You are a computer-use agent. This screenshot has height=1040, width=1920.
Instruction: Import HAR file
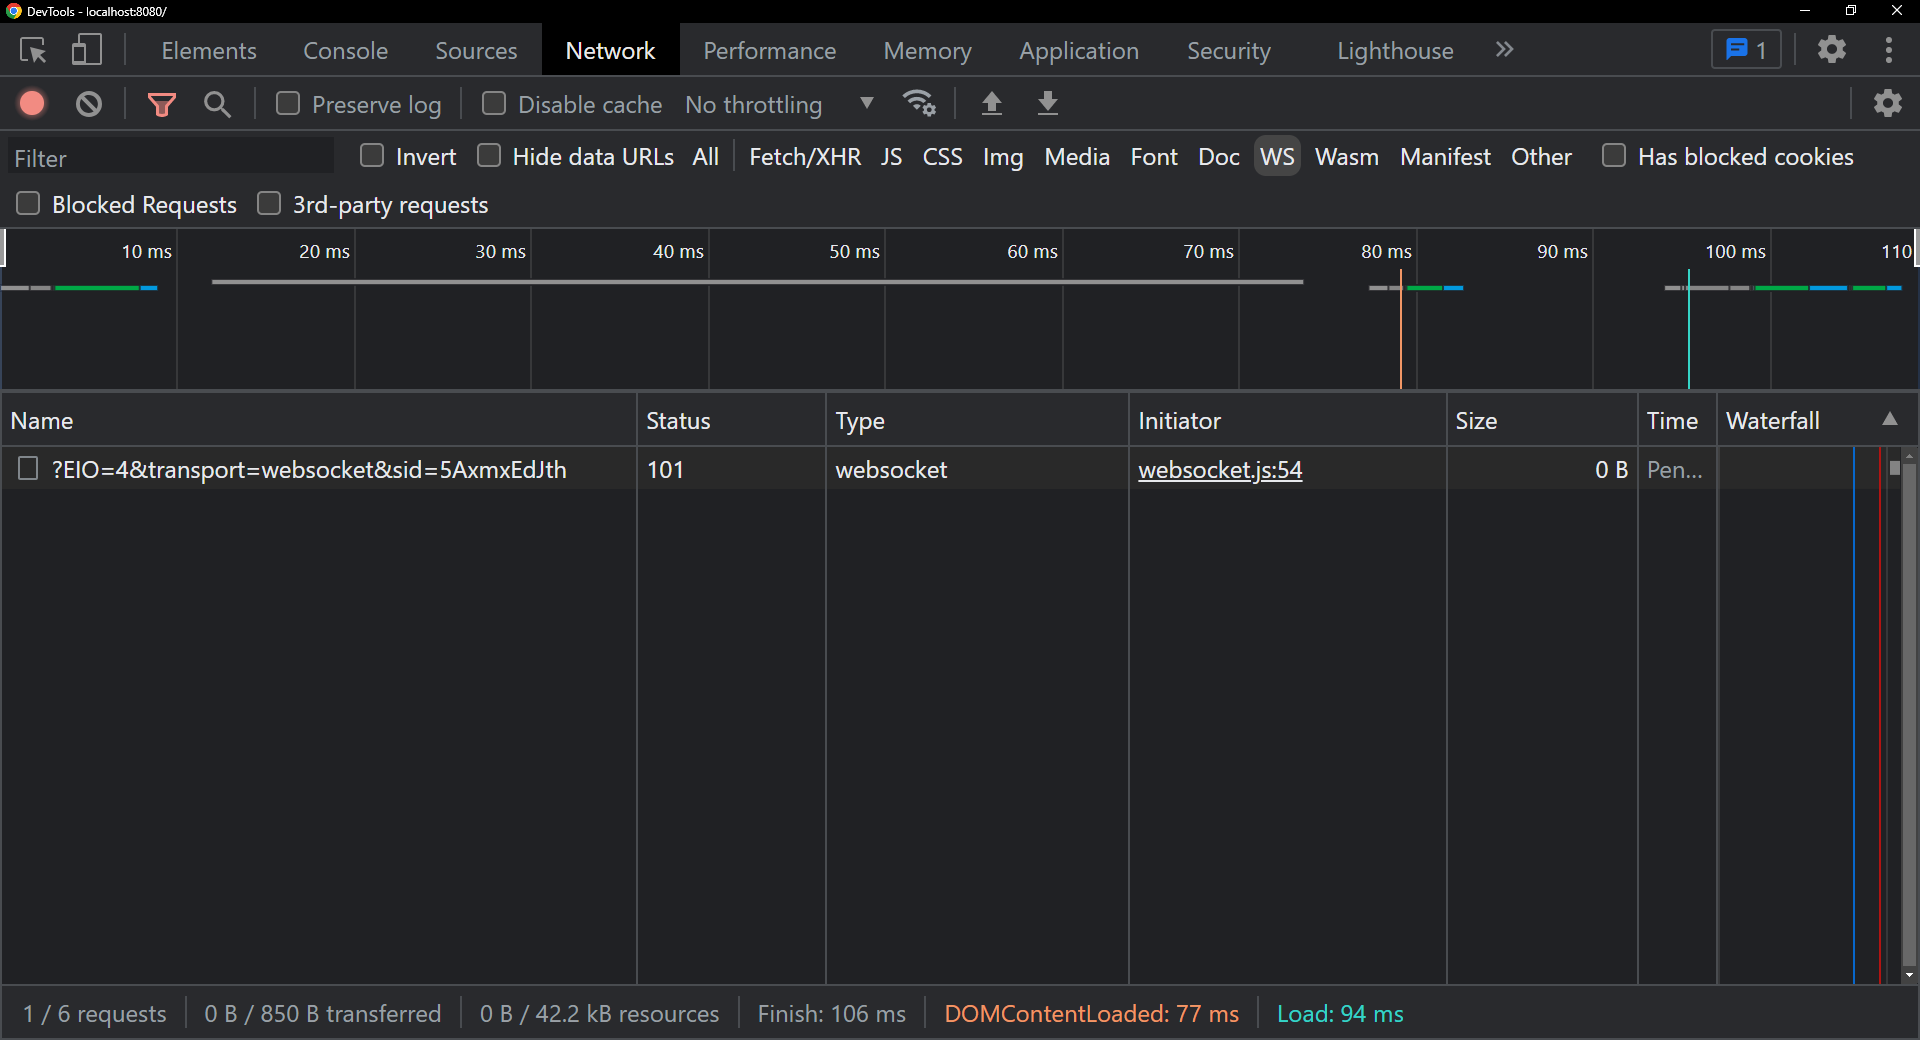click(x=991, y=103)
